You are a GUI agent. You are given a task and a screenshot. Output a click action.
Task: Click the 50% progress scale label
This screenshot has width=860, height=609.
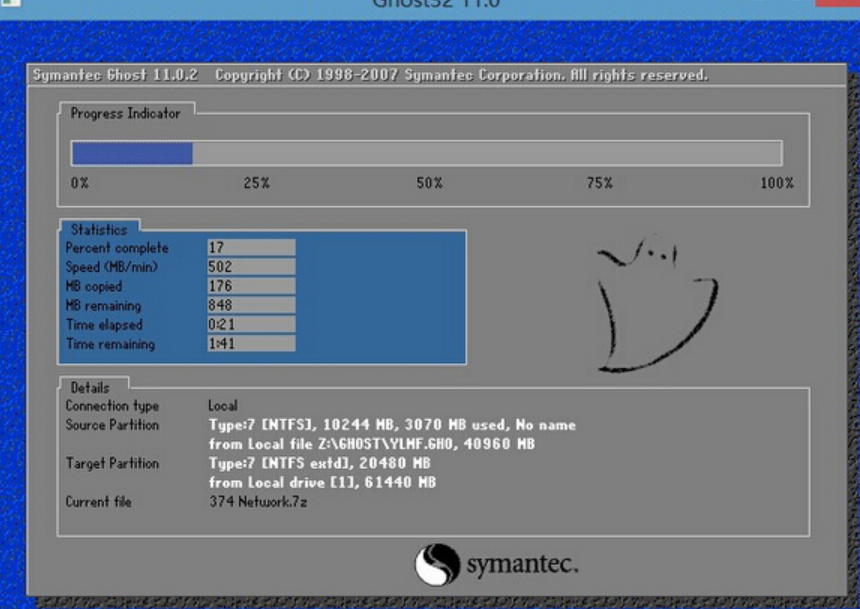(x=429, y=183)
